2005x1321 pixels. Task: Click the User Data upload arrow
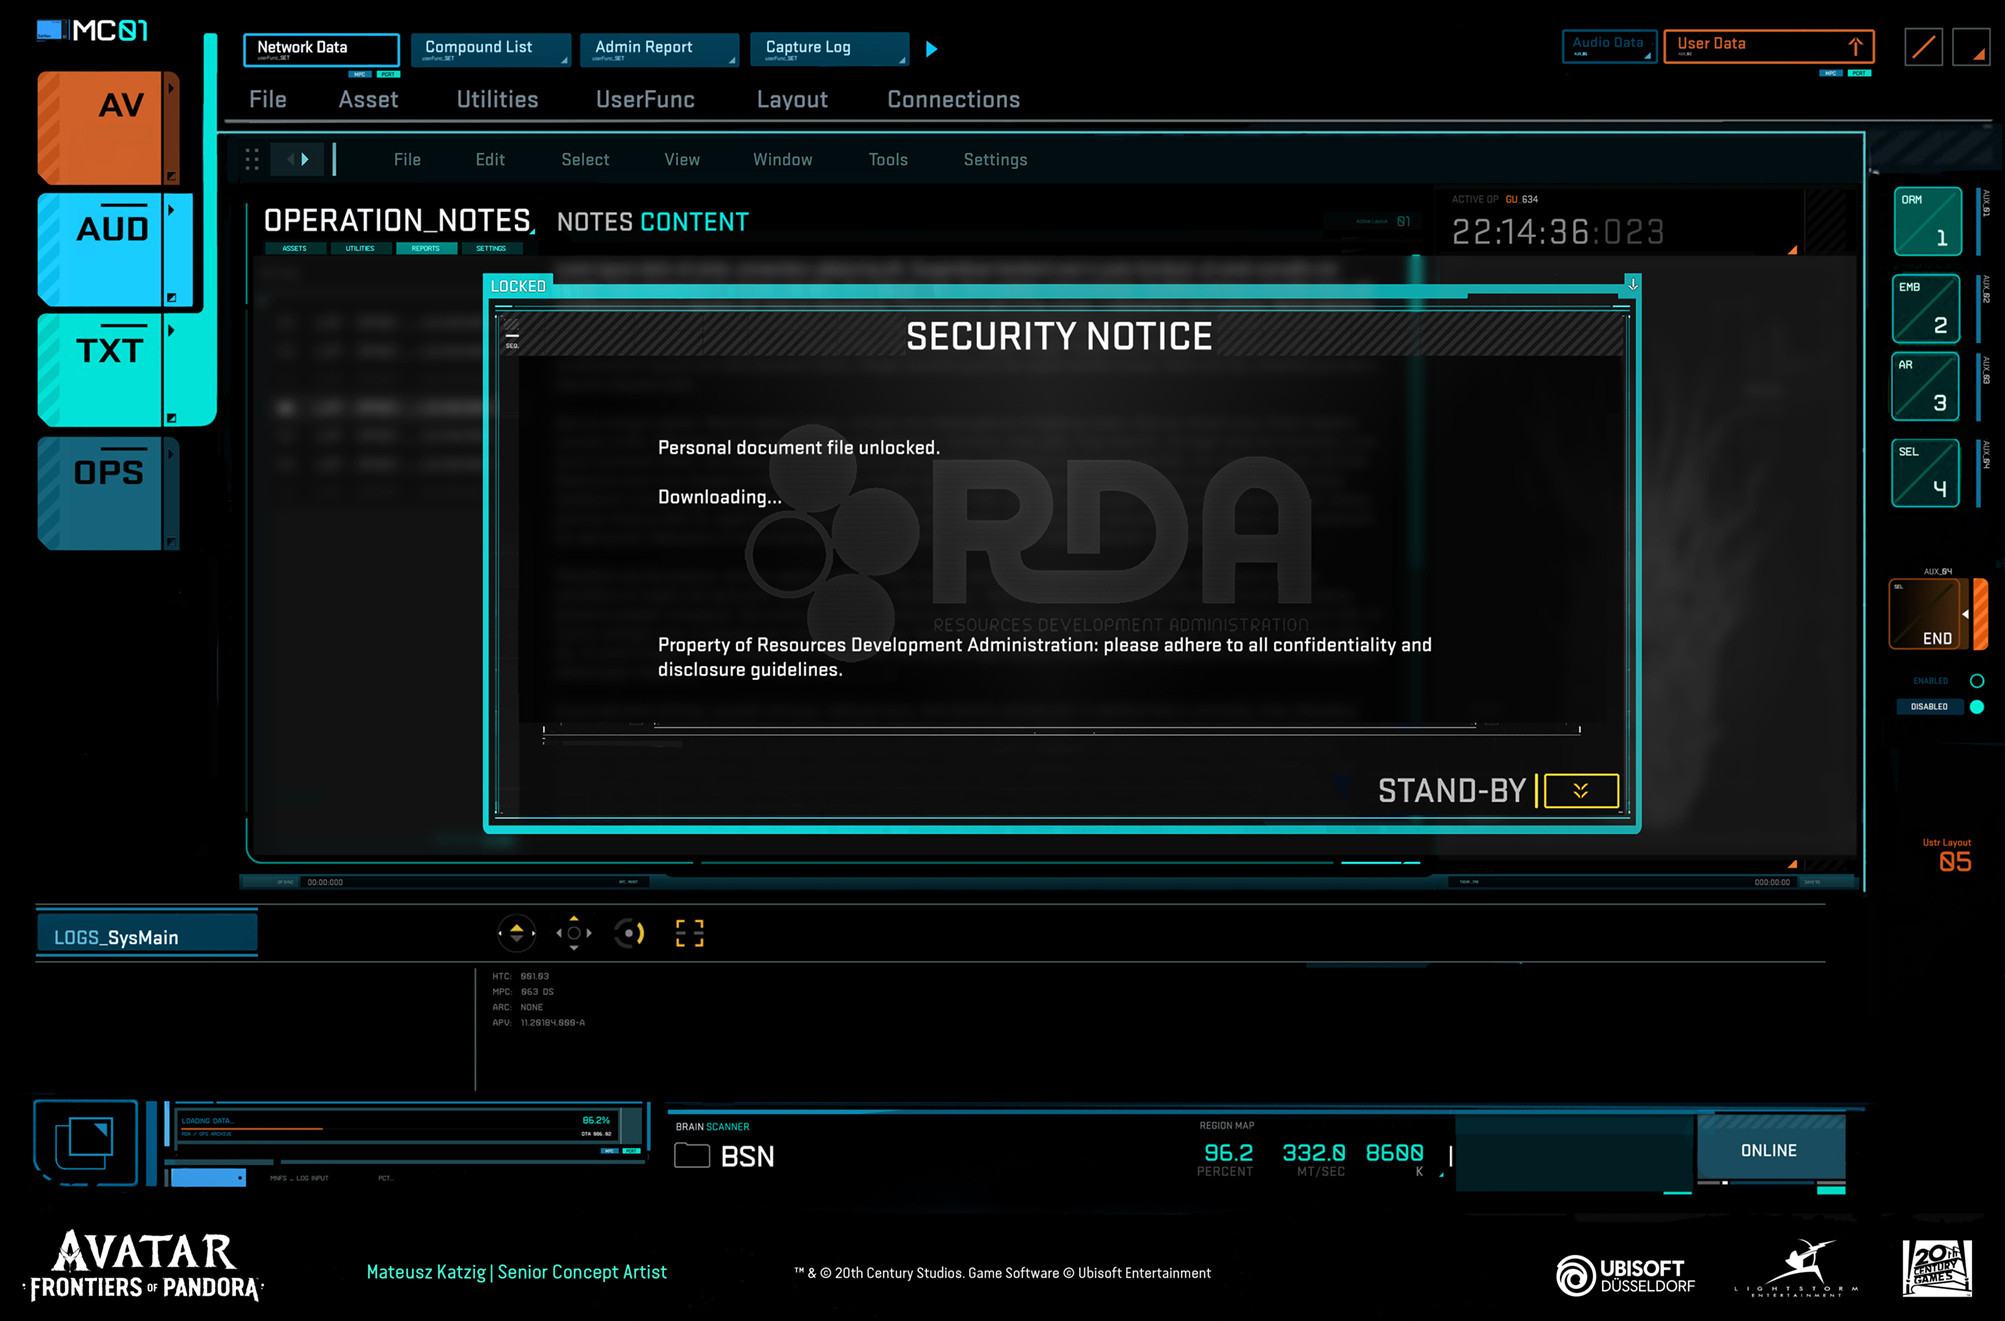(1855, 46)
